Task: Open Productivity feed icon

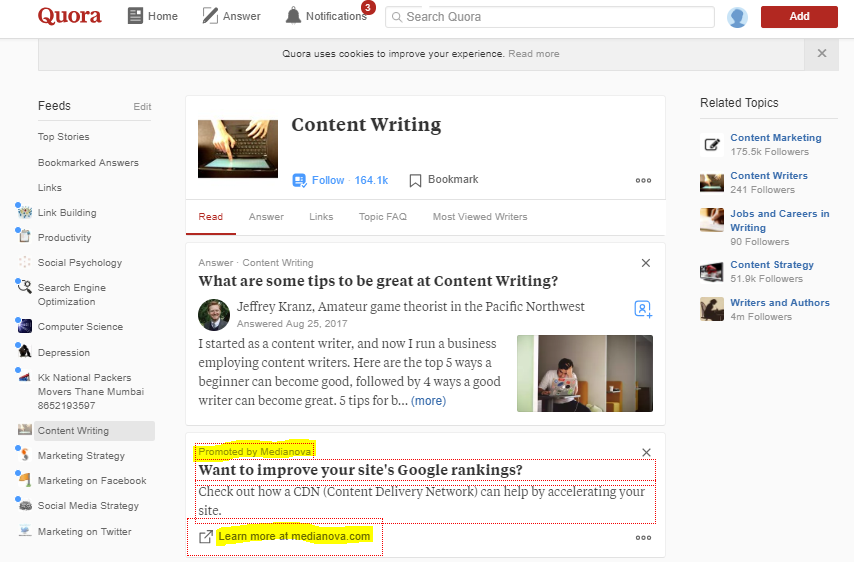Action: (24, 236)
